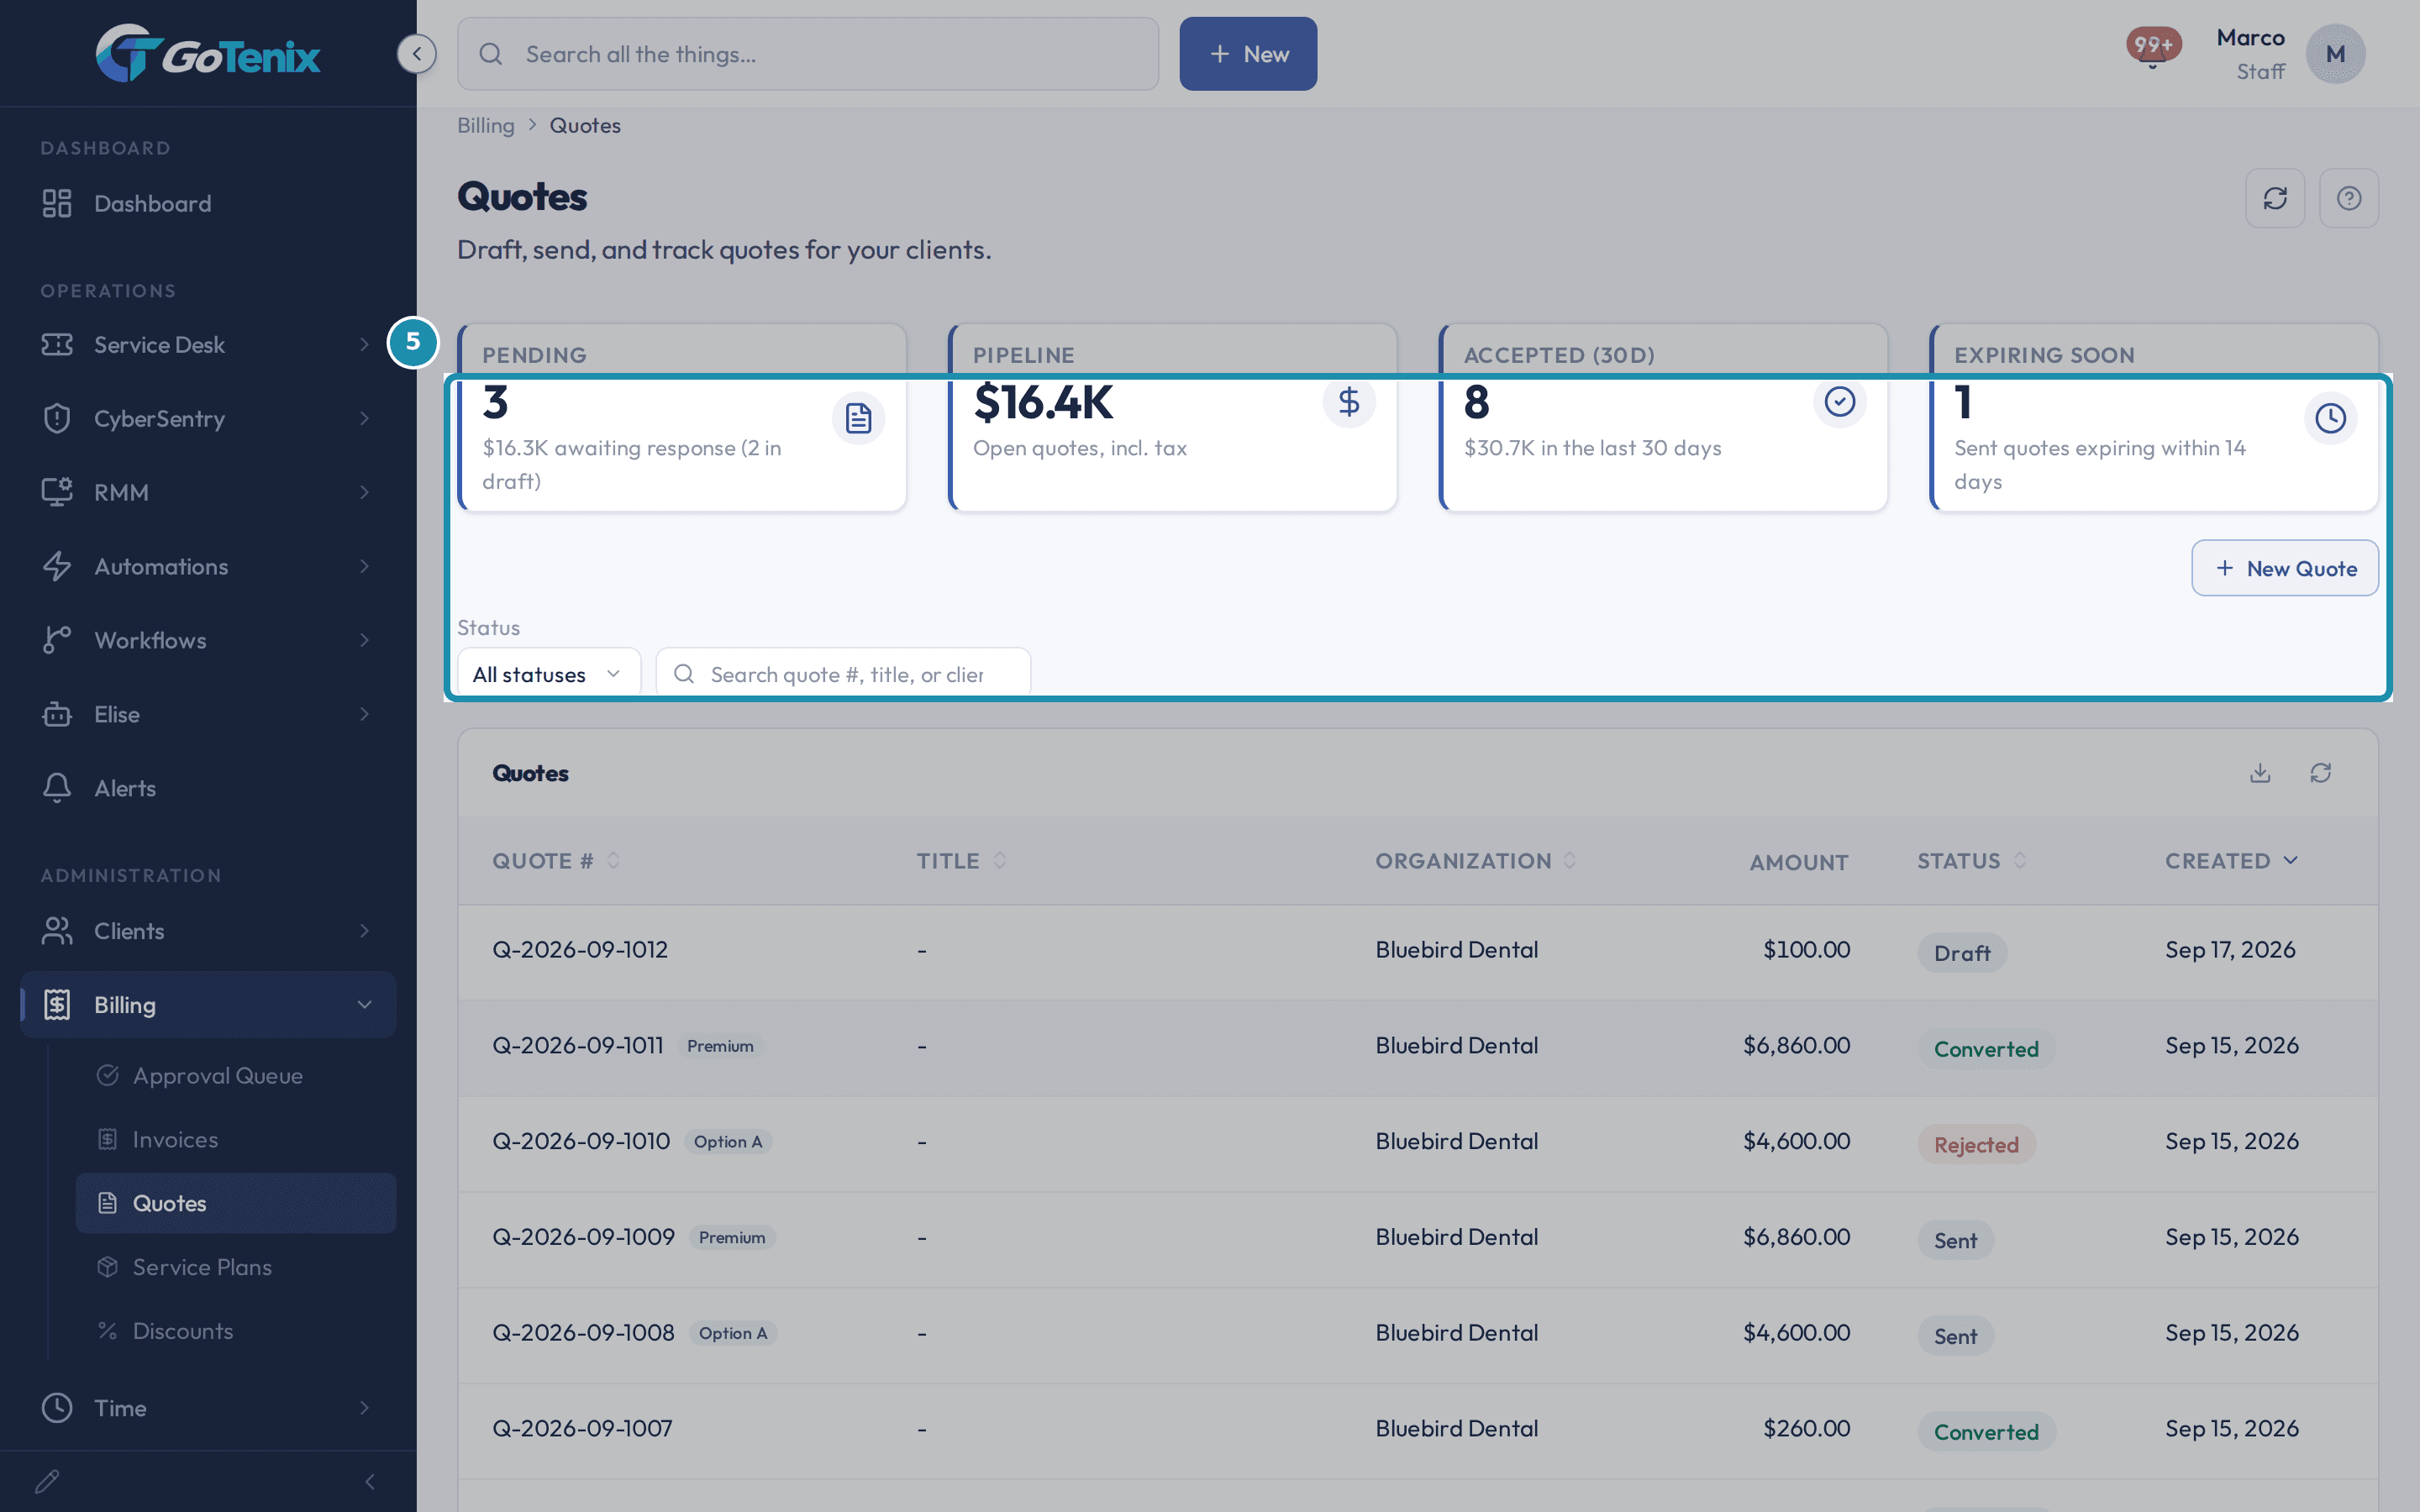The image size is (2420, 1512).
Task: Open quote Q-2026-09-1012
Action: coord(580,949)
